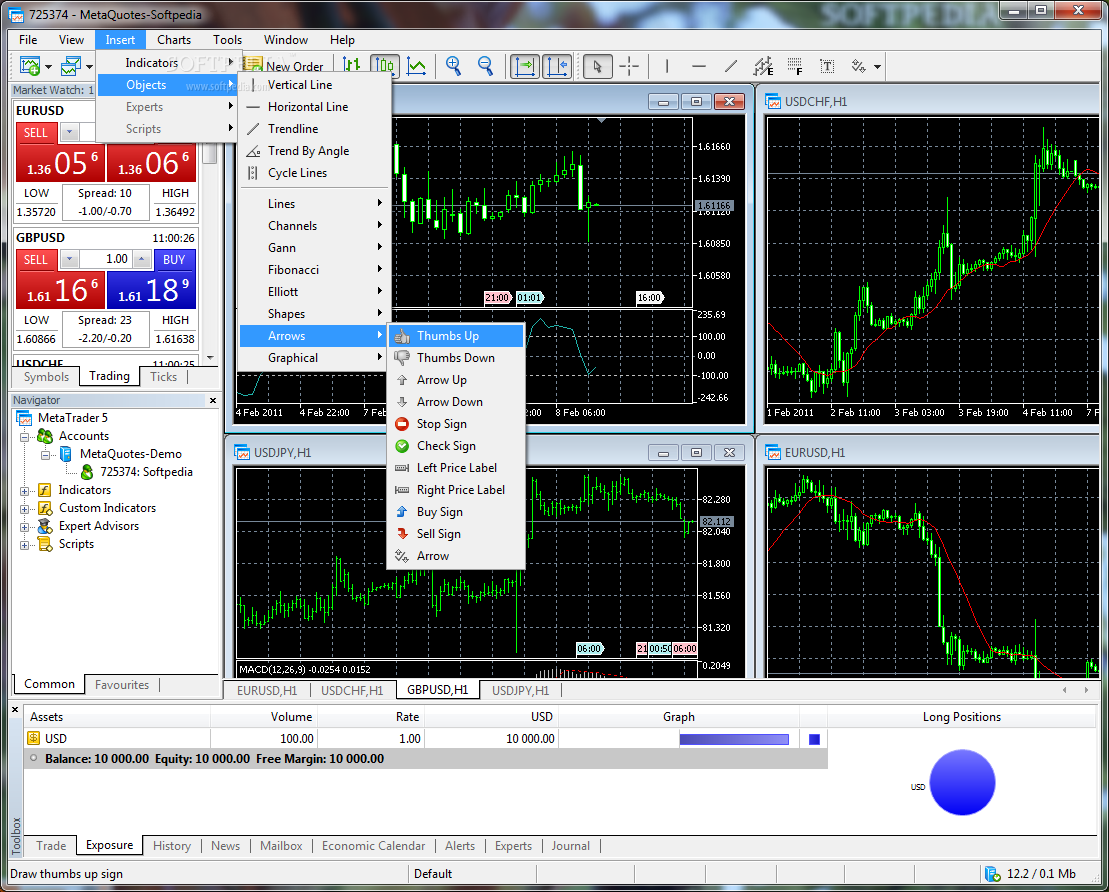1109x892 pixels.
Task: Choose Buy Sign from Arrows submenu
Action: (x=456, y=511)
